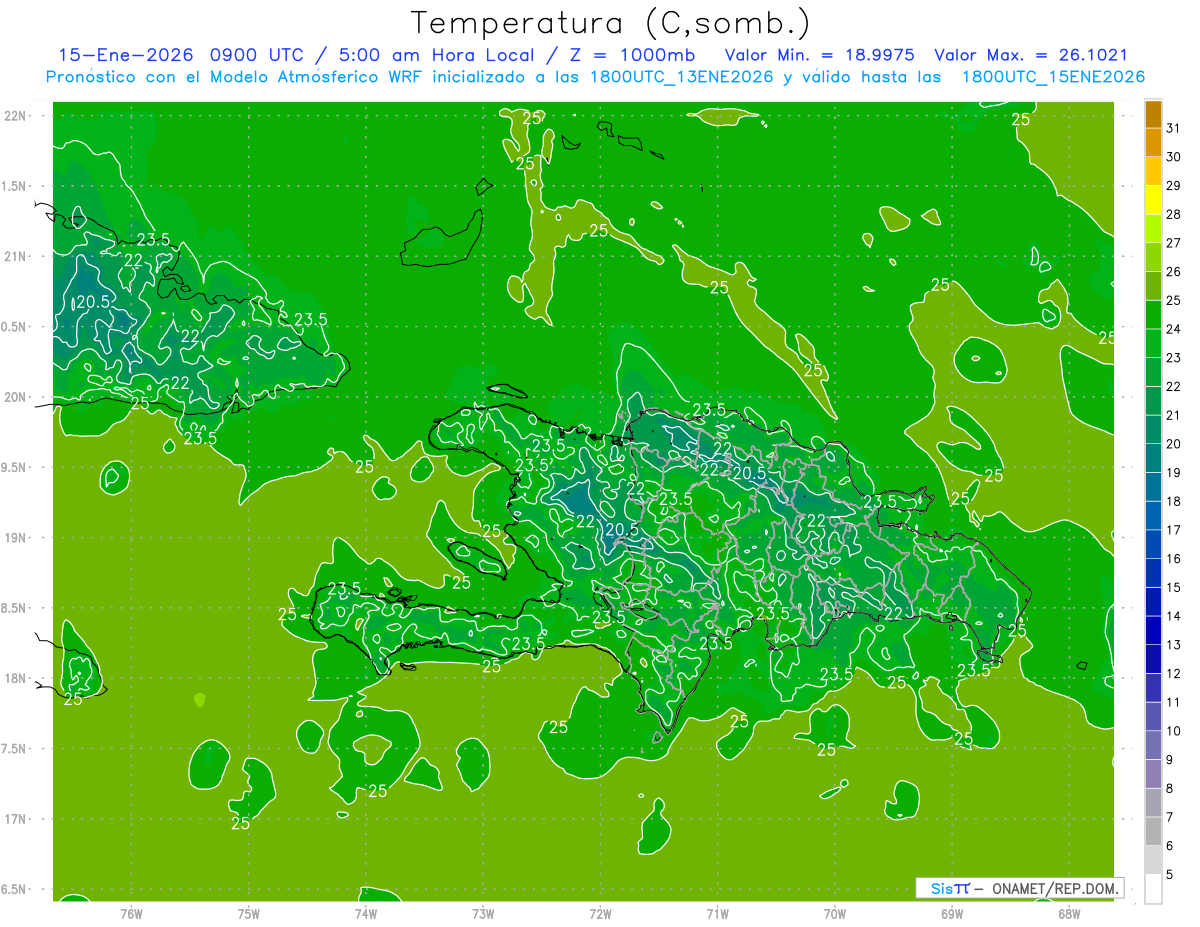Screen dimensions: 1200x927
Task: Click the '22N' latitude axis label
Action: click(x=16, y=116)
